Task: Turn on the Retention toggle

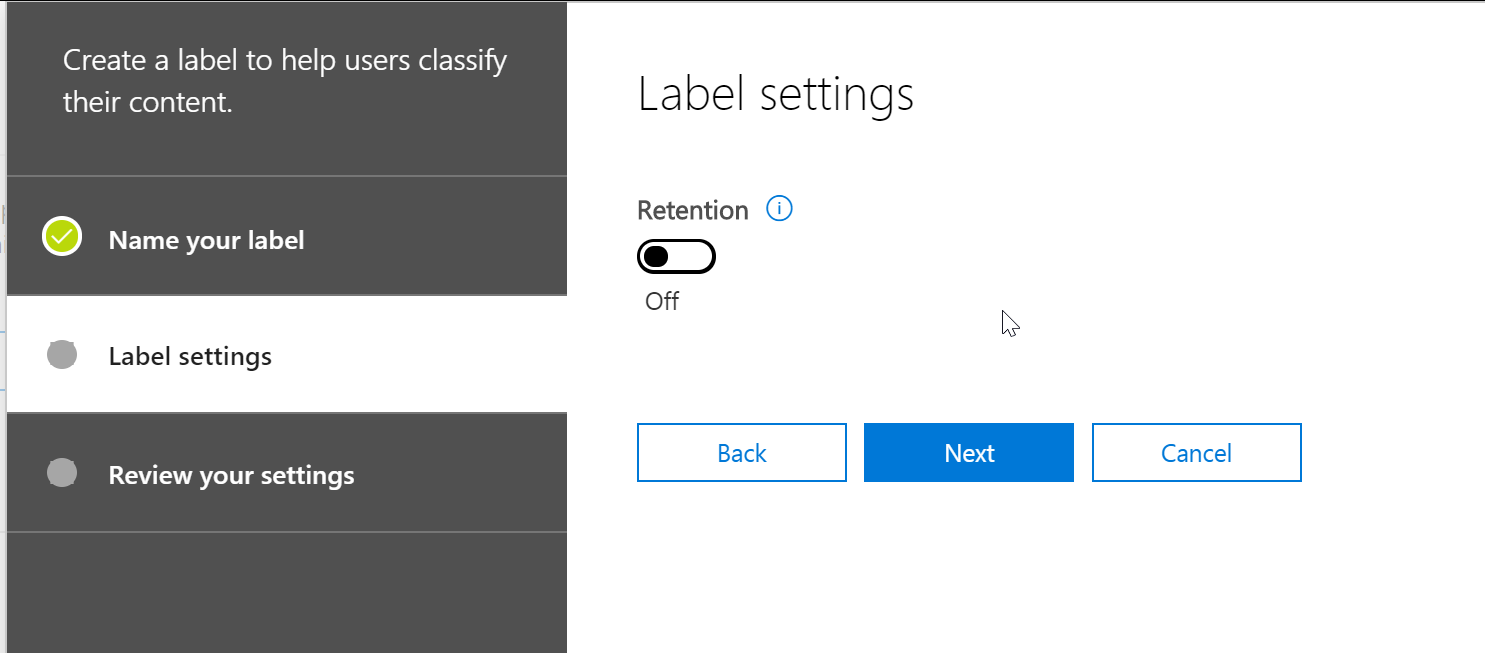Action: tap(676, 257)
